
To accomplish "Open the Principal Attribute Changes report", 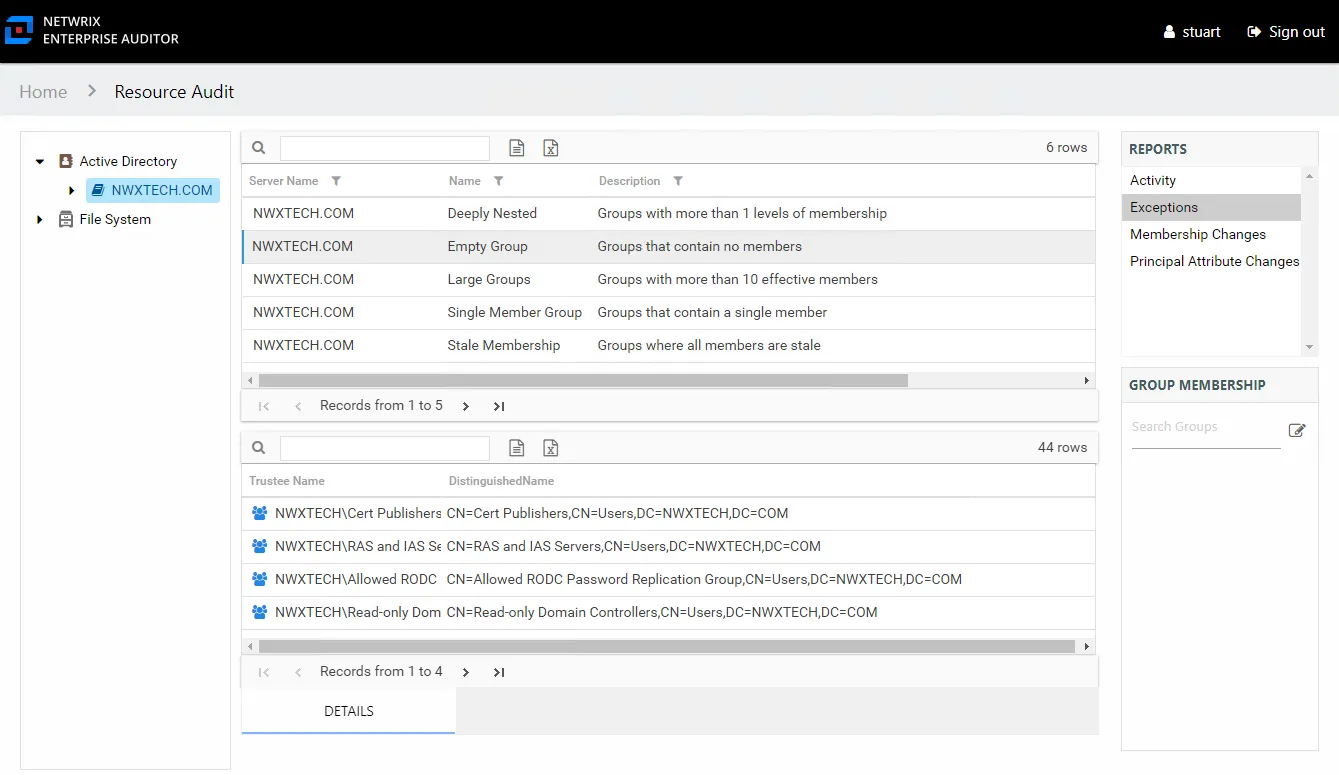I will pyautogui.click(x=1211, y=261).
